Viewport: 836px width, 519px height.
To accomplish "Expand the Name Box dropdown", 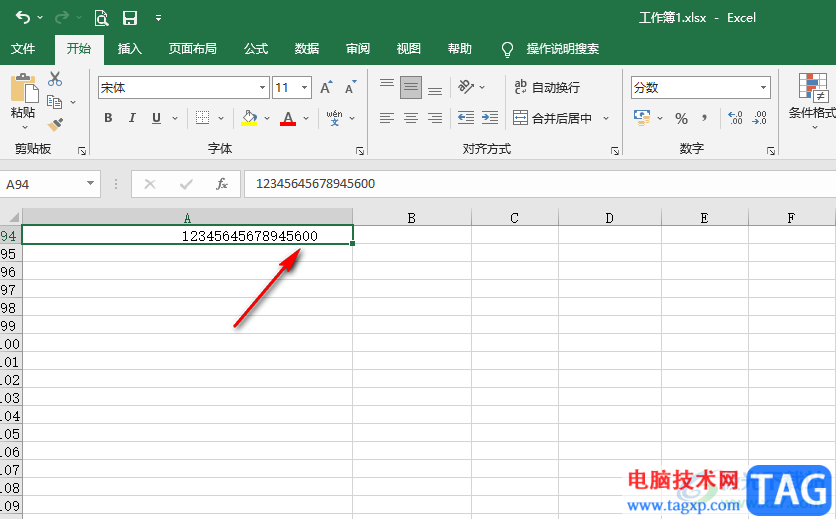I will click(x=91, y=184).
